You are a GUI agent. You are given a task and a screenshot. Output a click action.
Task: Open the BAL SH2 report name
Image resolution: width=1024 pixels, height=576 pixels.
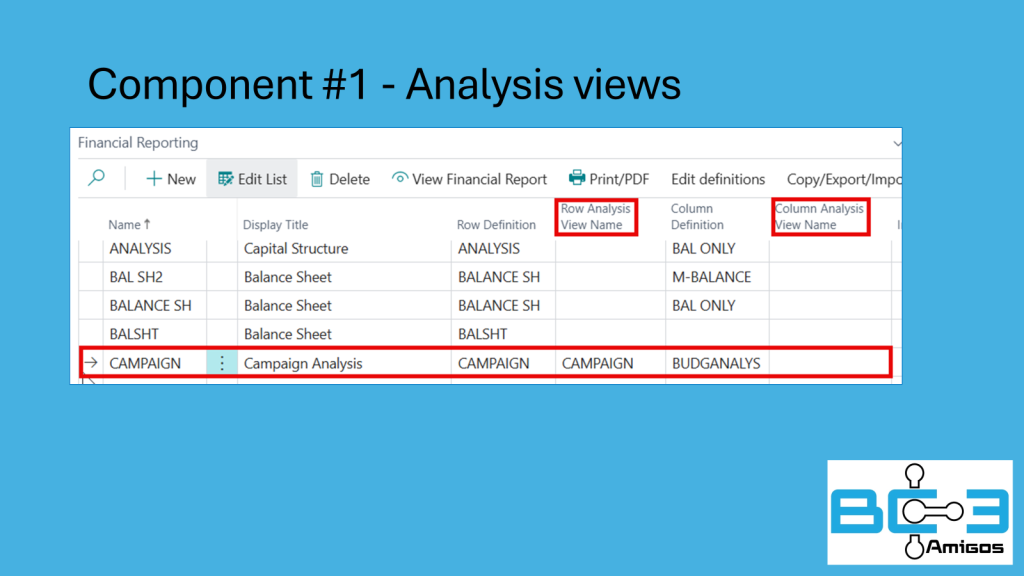136,277
